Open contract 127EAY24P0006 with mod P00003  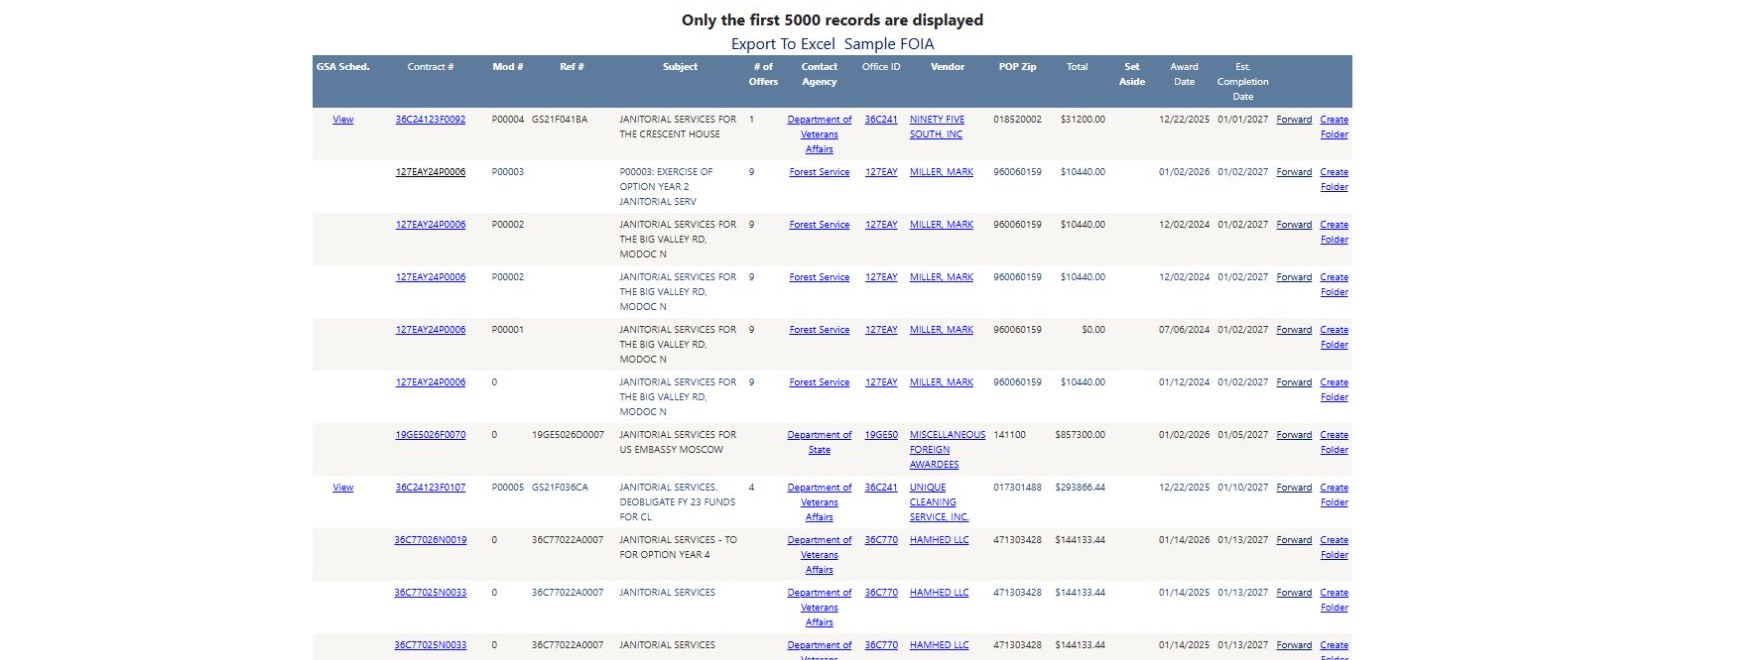[430, 172]
